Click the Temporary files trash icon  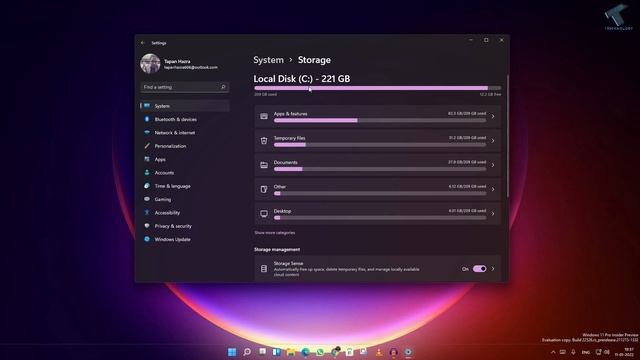click(264, 141)
